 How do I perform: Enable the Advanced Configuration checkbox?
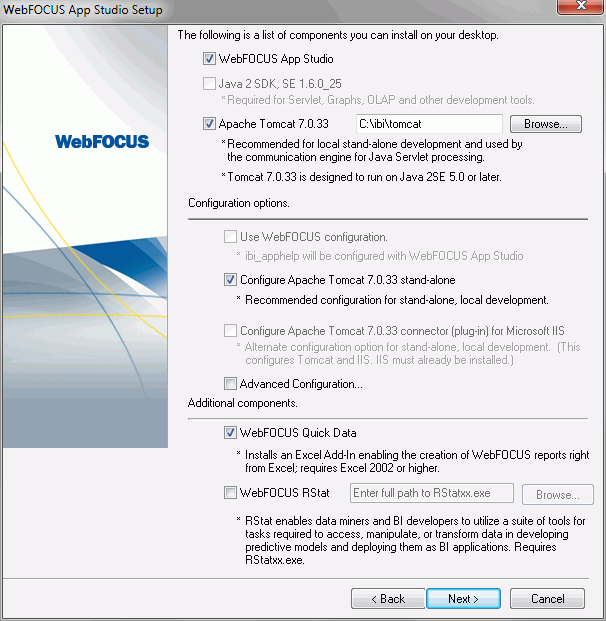(x=231, y=383)
